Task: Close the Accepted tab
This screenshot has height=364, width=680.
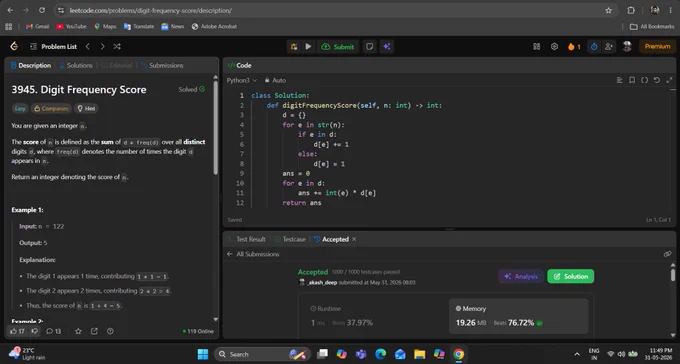Action: 354,239
